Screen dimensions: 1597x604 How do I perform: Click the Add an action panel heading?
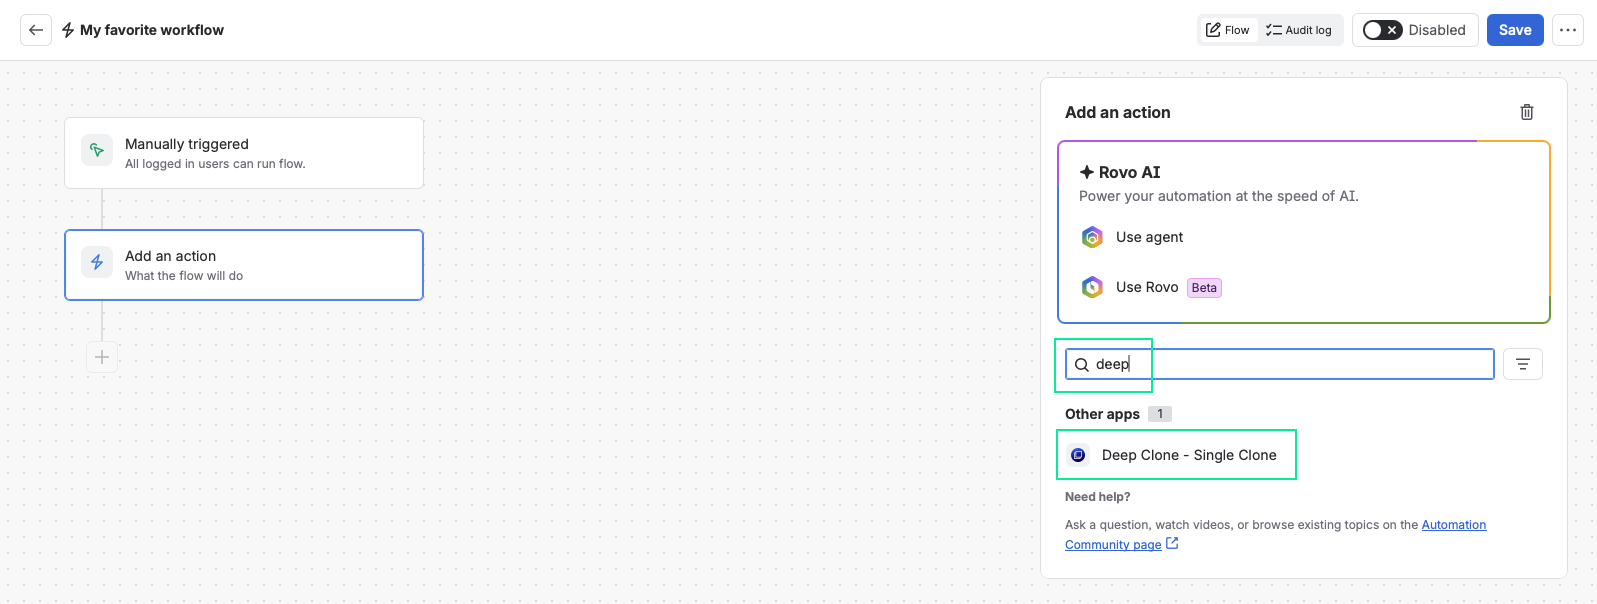(x=1118, y=112)
